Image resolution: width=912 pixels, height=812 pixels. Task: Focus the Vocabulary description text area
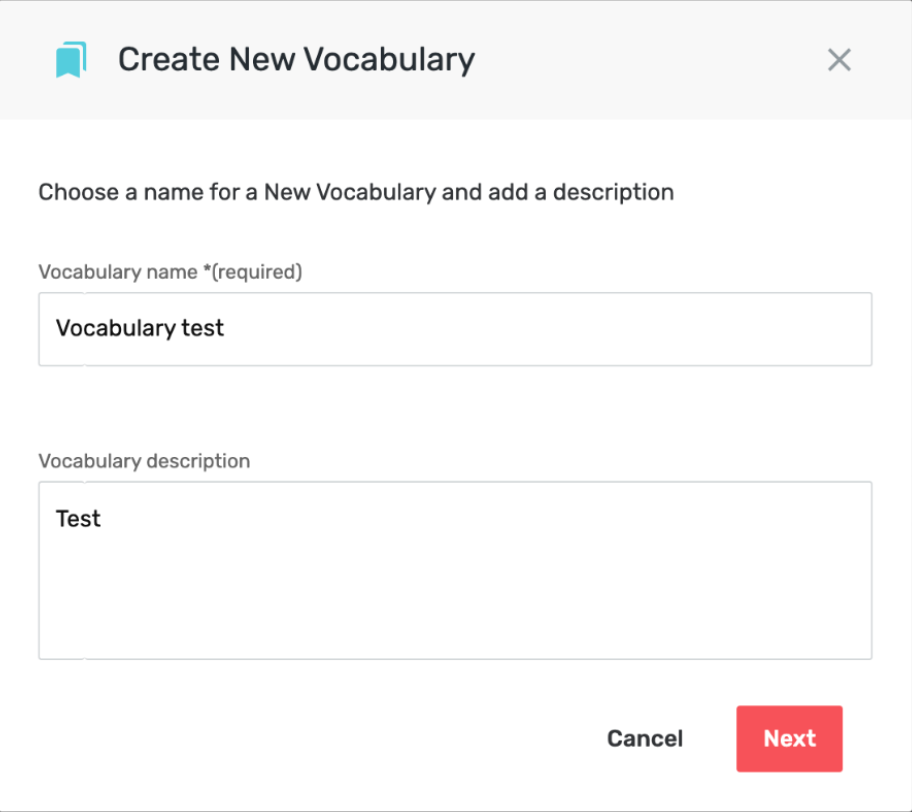point(455,570)
